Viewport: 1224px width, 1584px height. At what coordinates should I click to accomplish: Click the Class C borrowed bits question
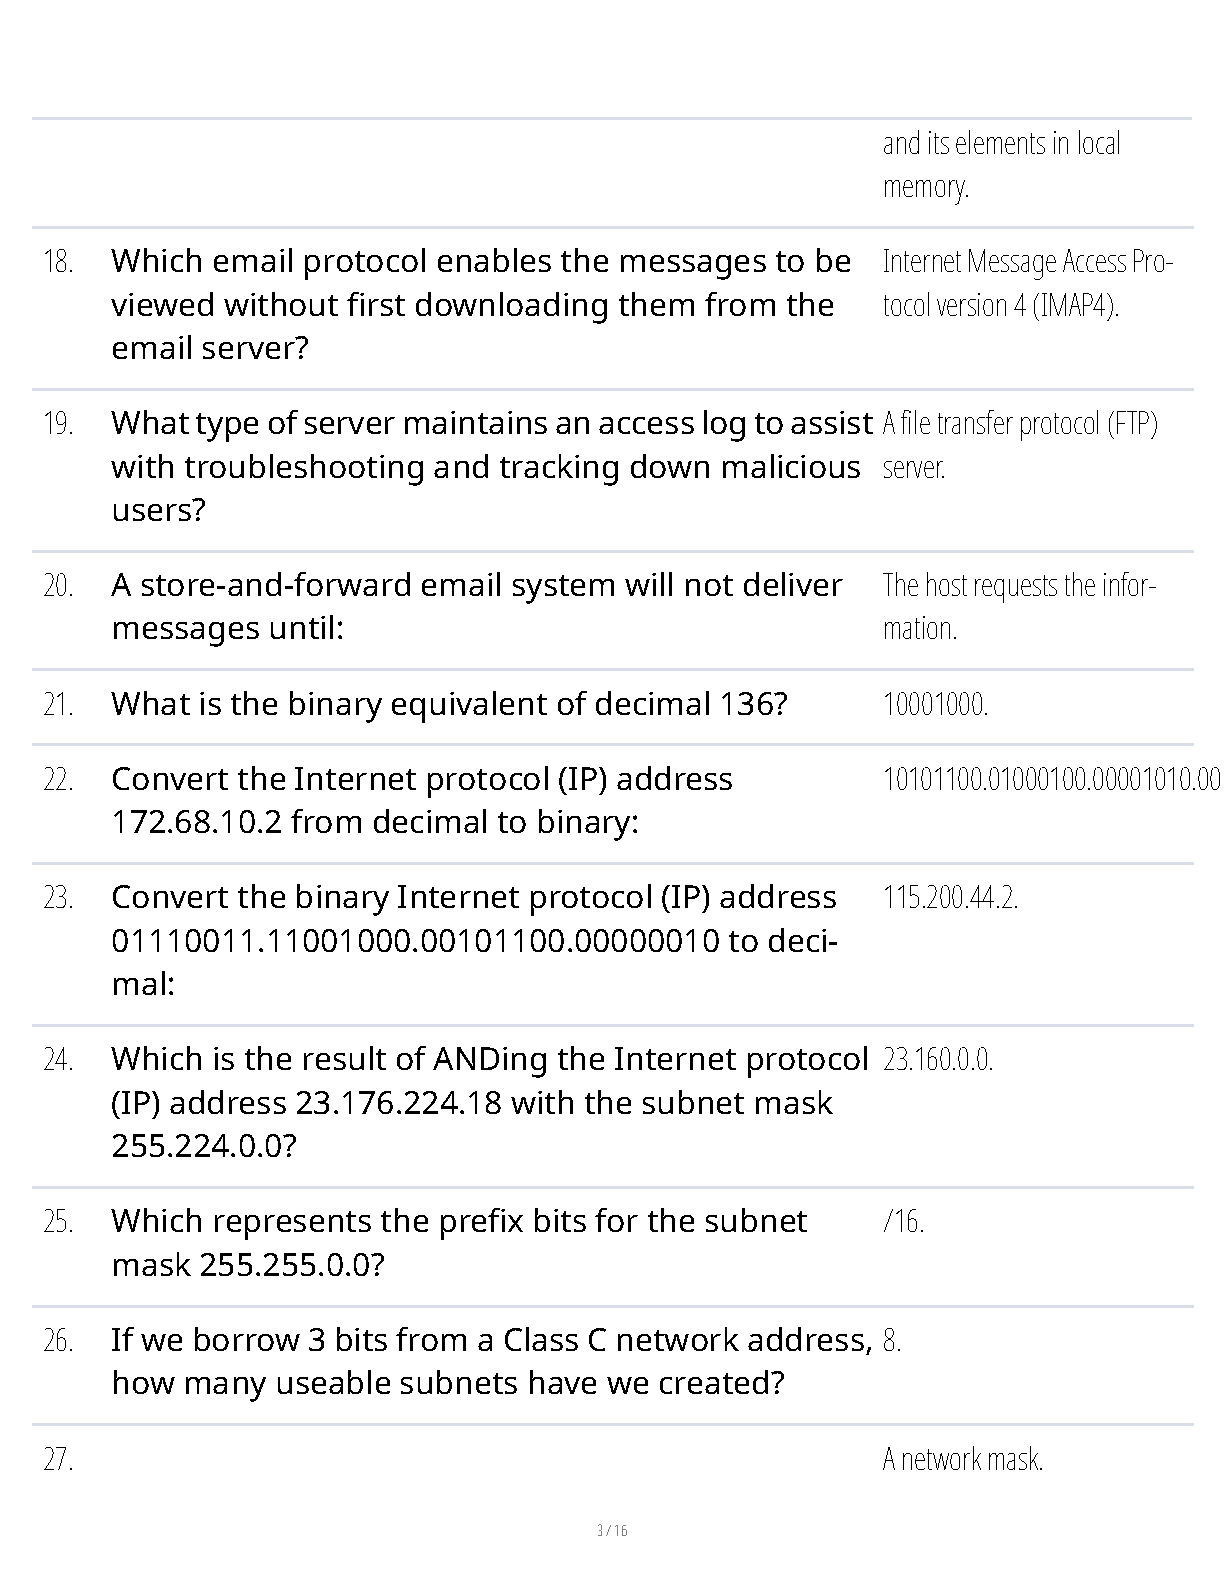tap(491, 1361)
